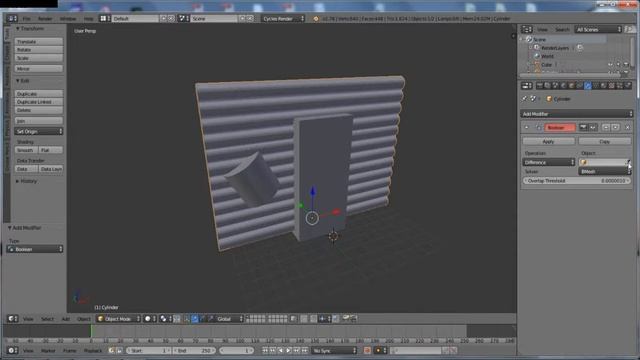The width and height of the screenshot is (640, 360).
Task: Play the animation in reverse
Action: point(281,350)
